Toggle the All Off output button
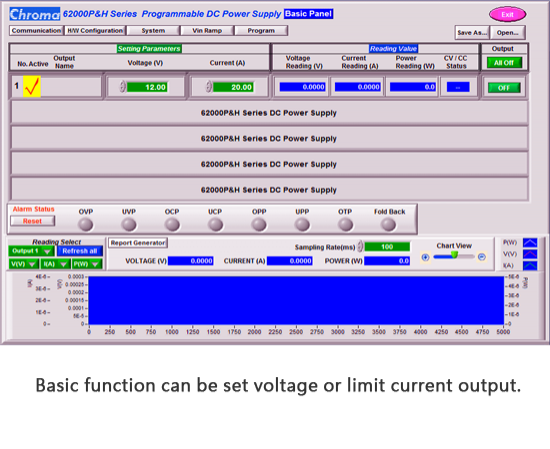 click(x=504, y=63)
